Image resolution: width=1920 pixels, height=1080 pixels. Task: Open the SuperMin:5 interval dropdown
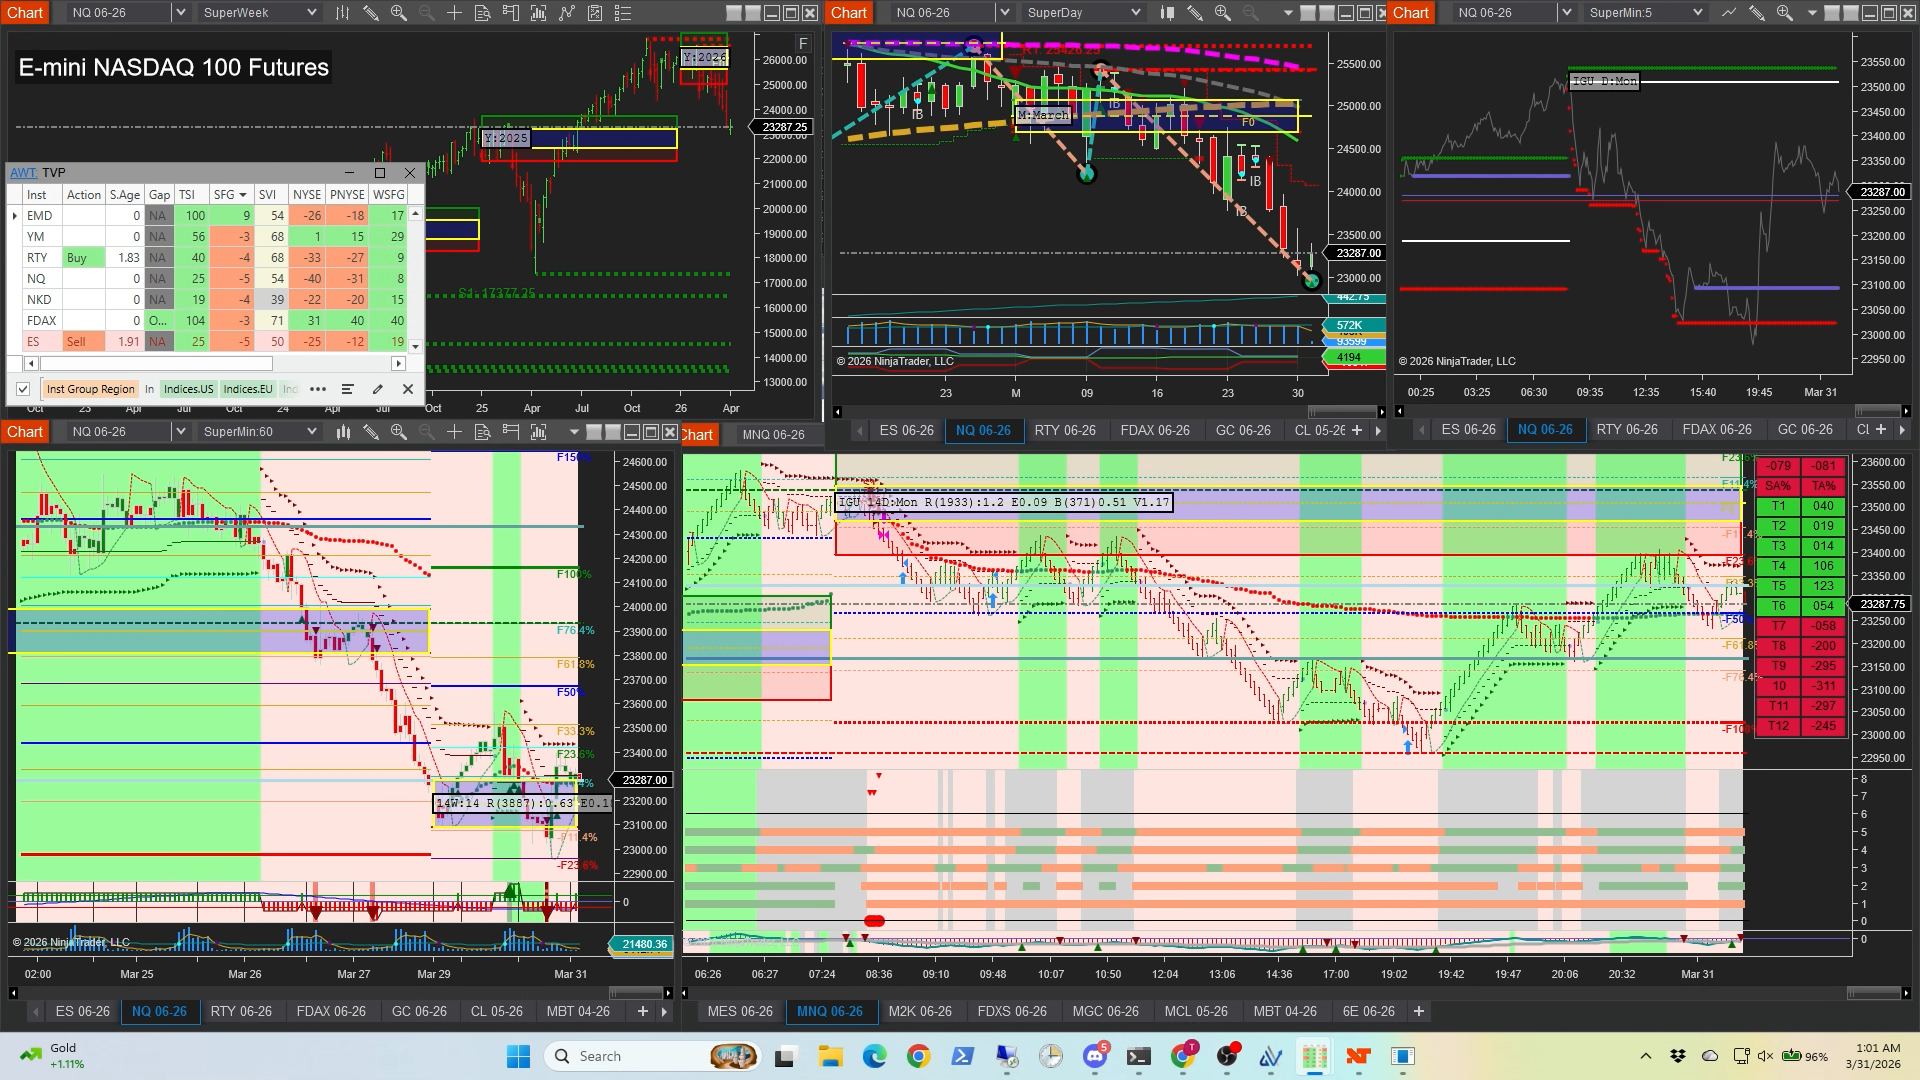coord(1698,13)
